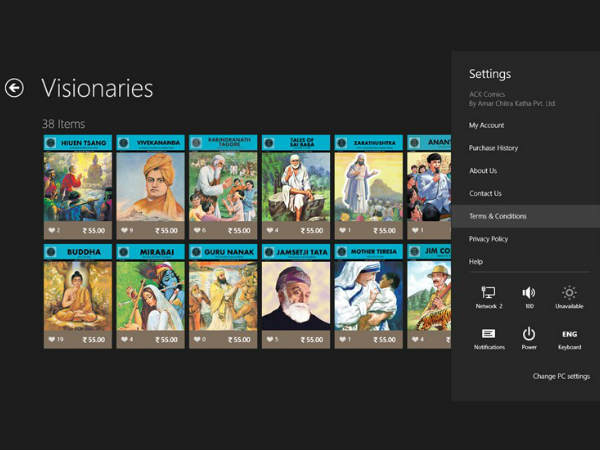Favorite Zarathushtra using its heart icon
The image size is (600, 450).
(342, 230)
